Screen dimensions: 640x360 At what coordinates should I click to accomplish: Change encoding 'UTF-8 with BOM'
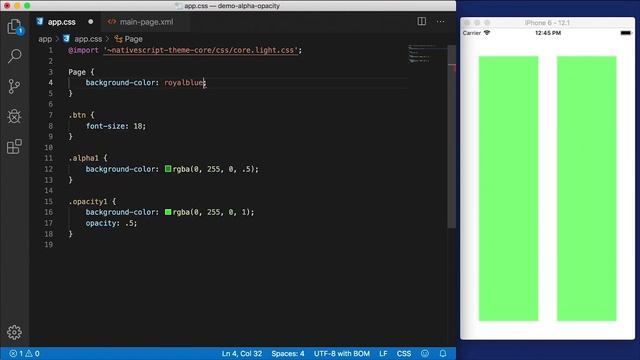(342, 353)
